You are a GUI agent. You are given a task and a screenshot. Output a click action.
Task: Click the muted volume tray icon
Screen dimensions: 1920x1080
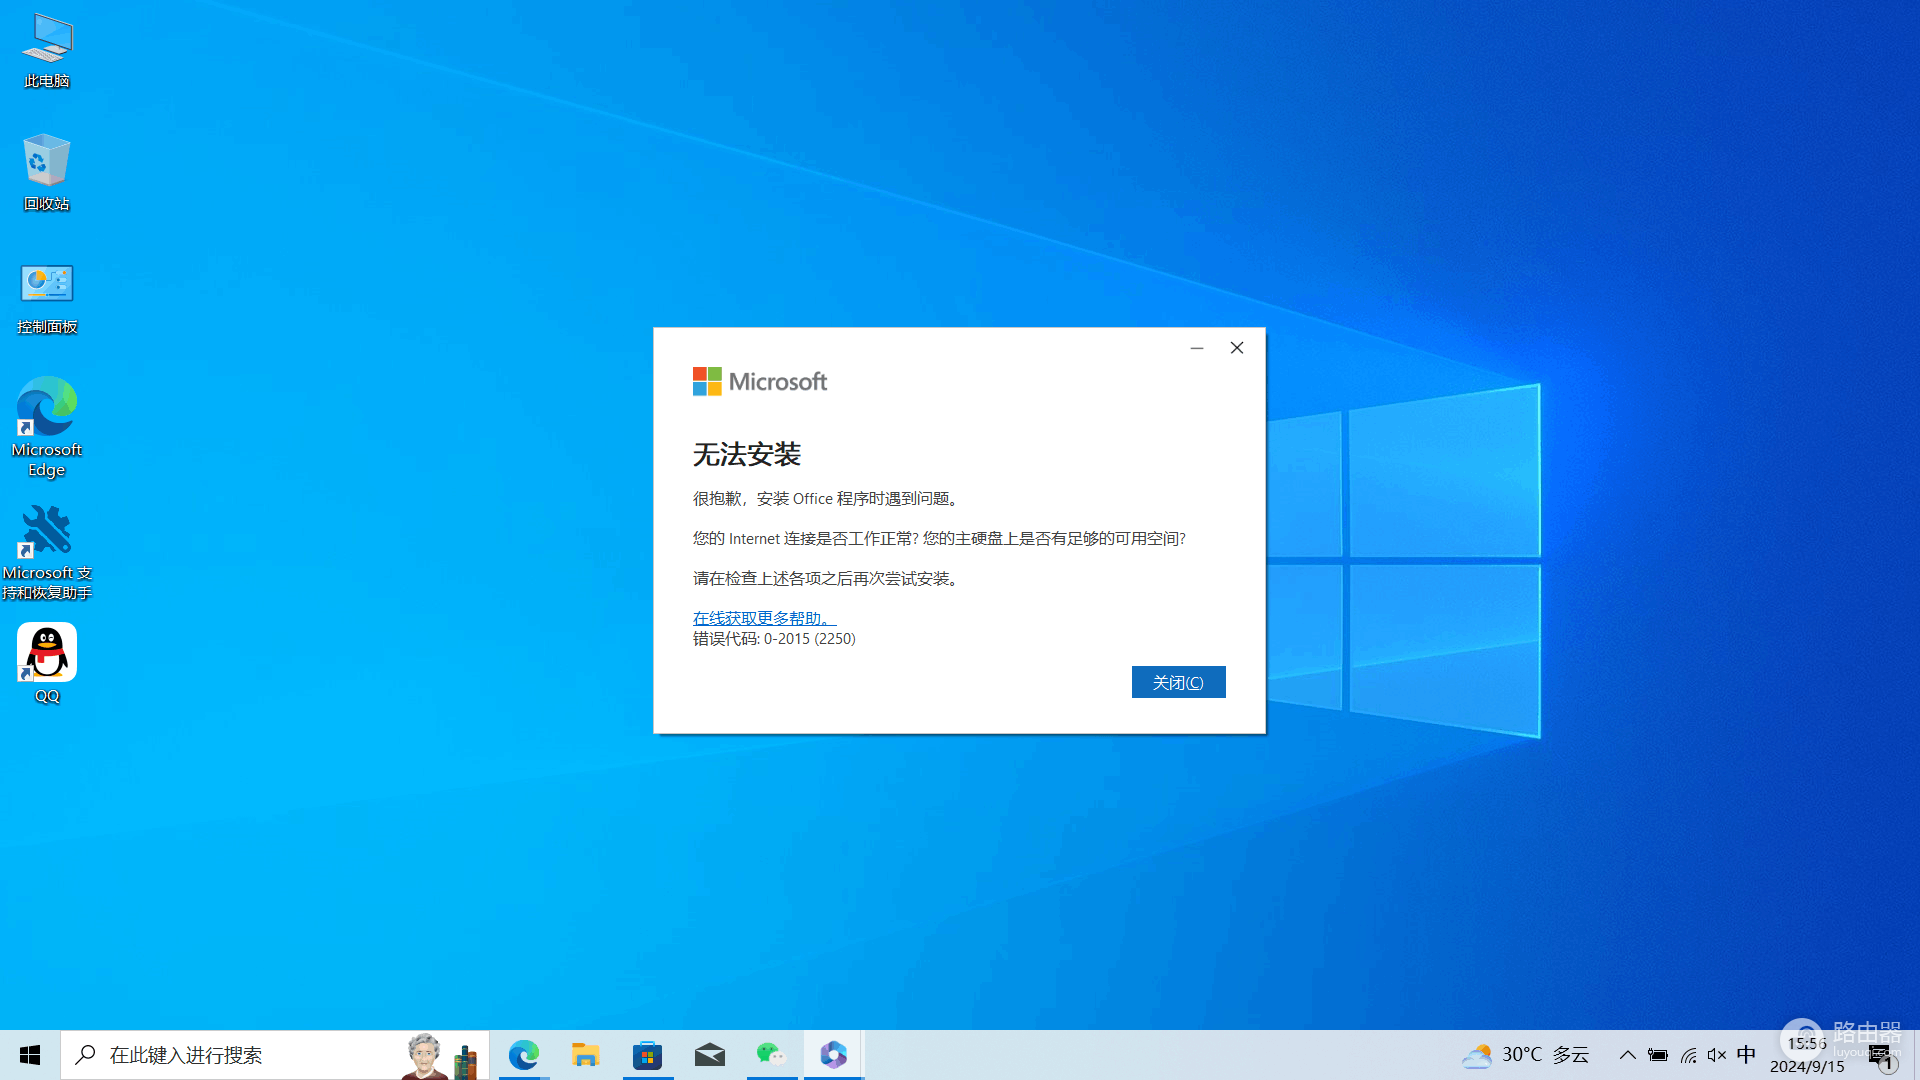click(x=1717, y=1055)
